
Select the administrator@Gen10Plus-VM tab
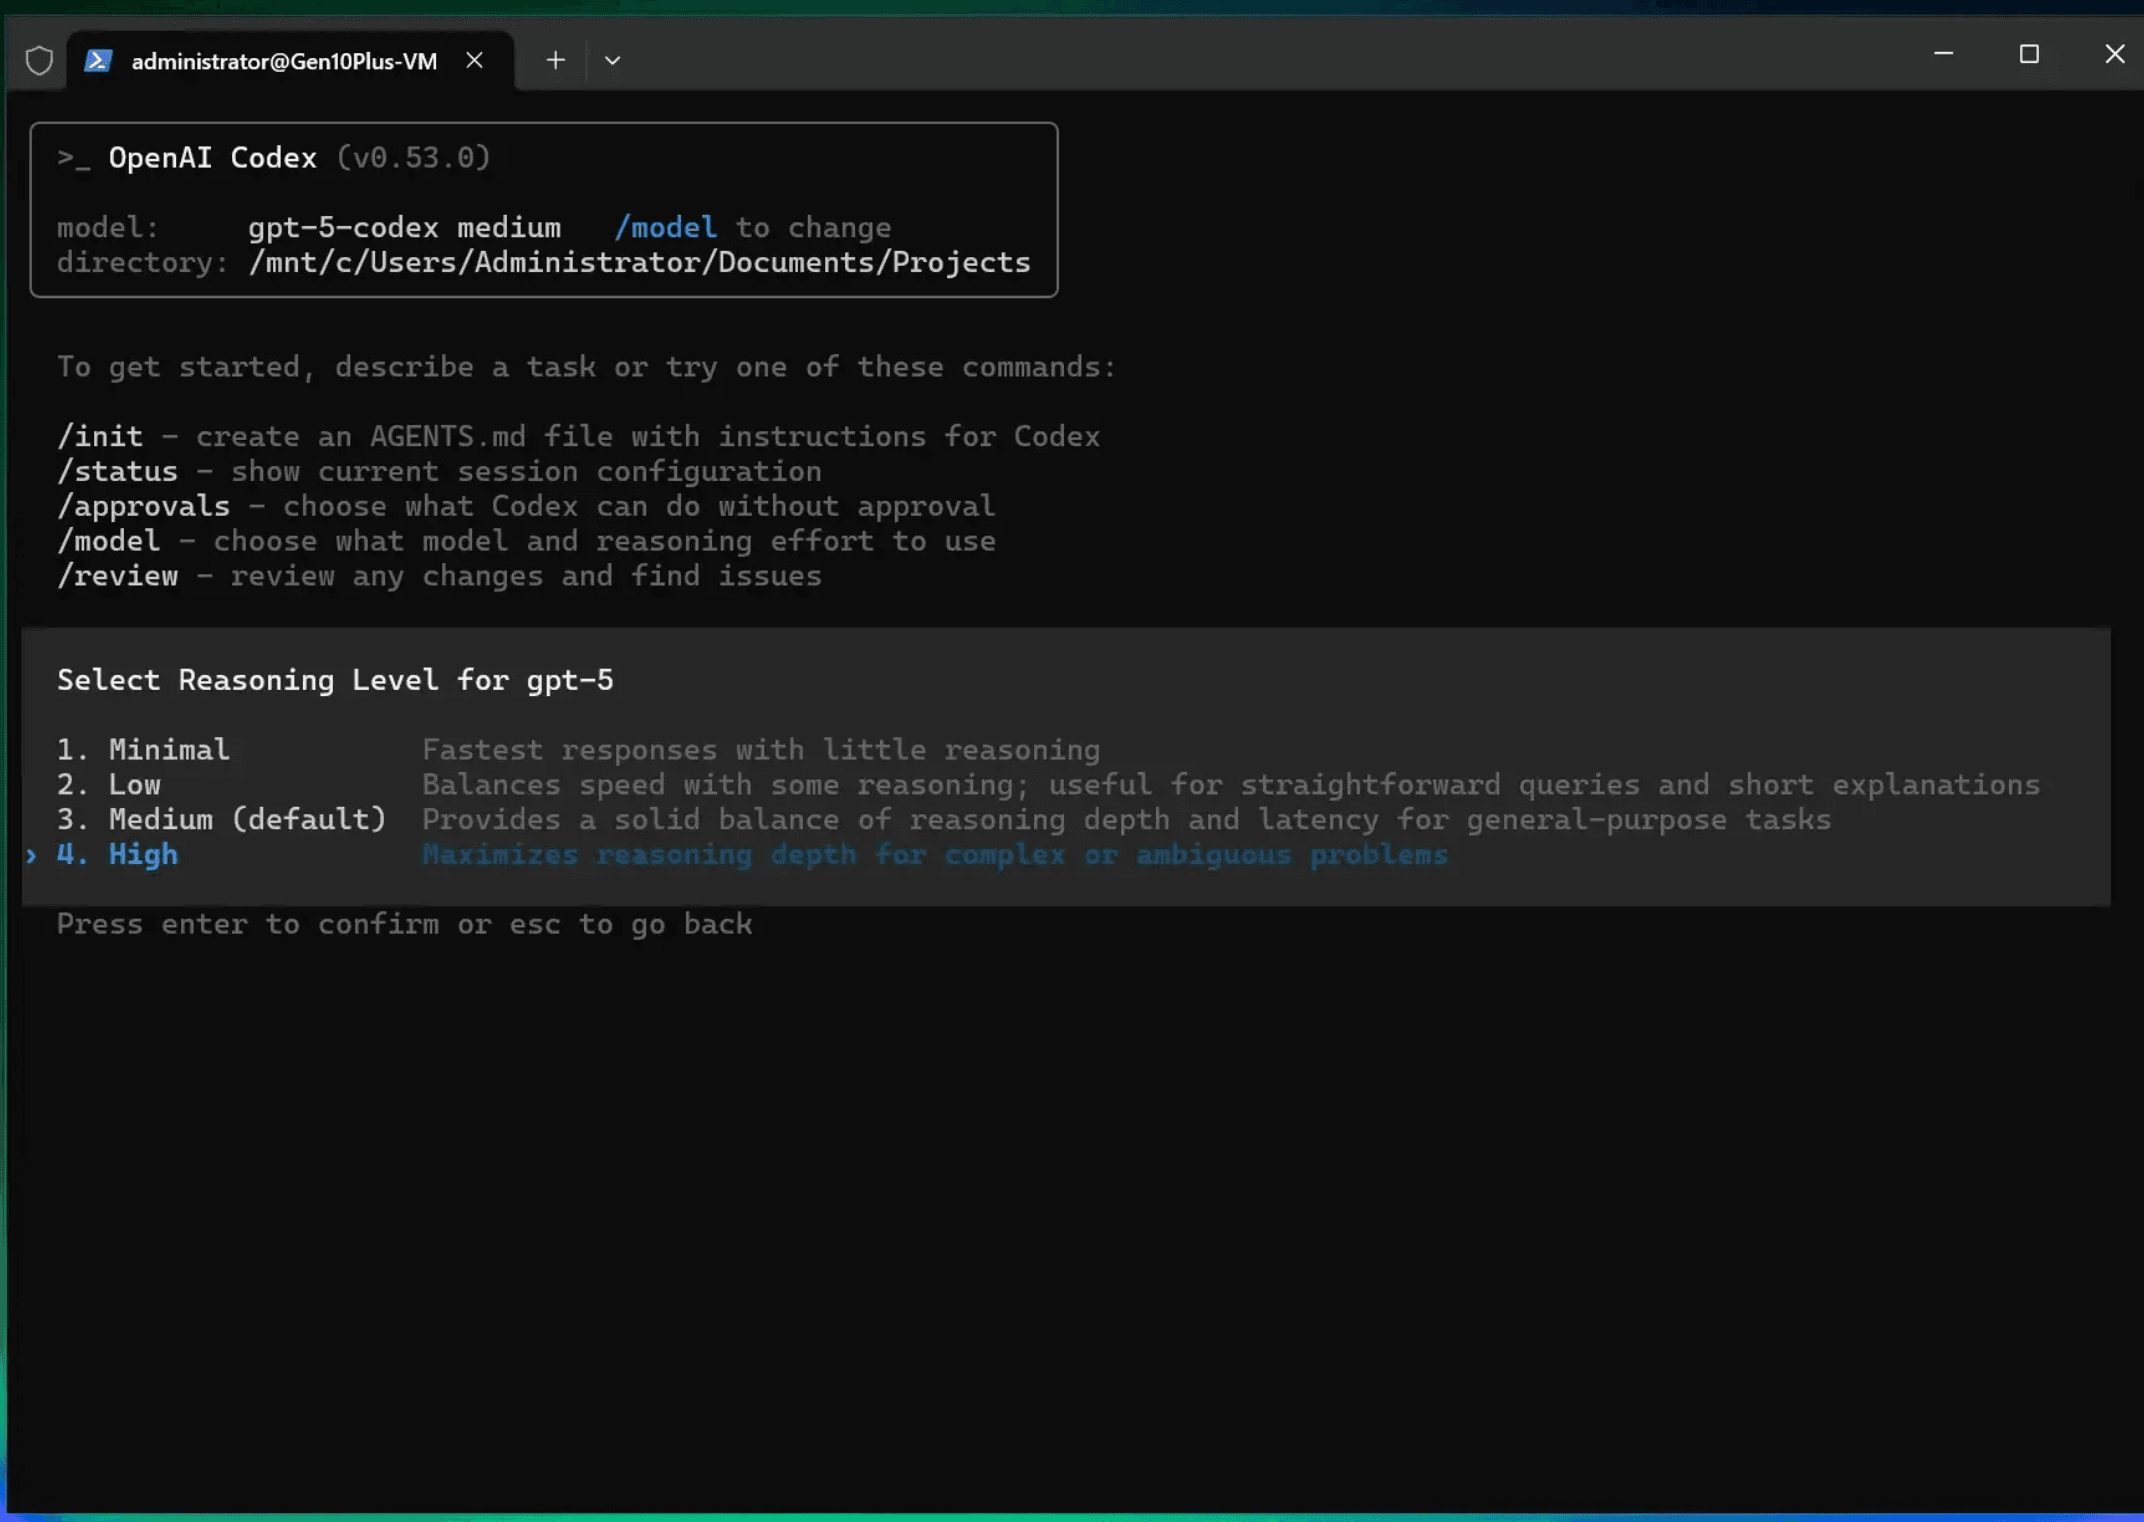click(290, 61)
